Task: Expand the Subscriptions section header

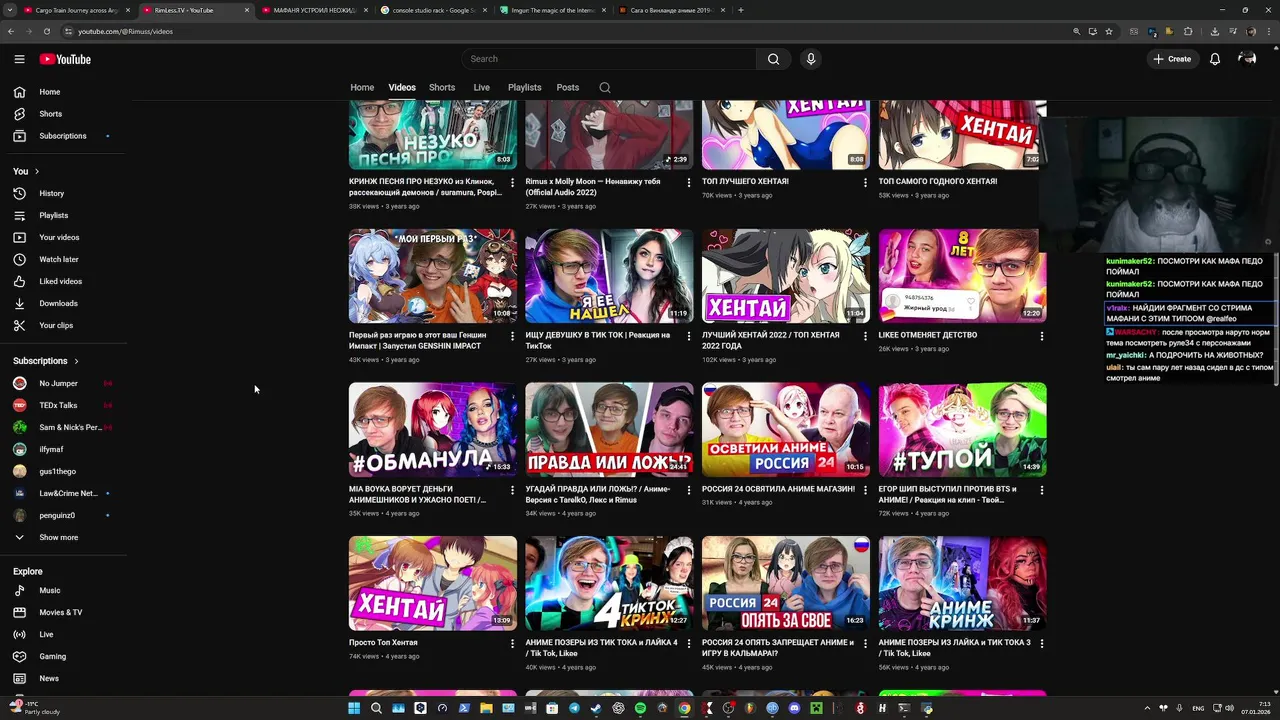Action: click(x=46, y=361)
